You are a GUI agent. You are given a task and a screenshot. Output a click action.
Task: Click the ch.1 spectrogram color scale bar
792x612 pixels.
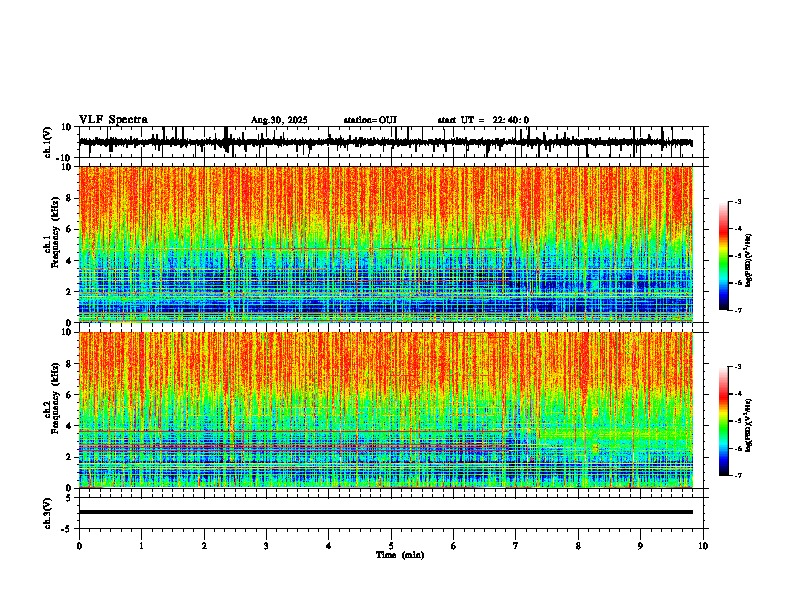pyautogui.click(x=723, y=256)
